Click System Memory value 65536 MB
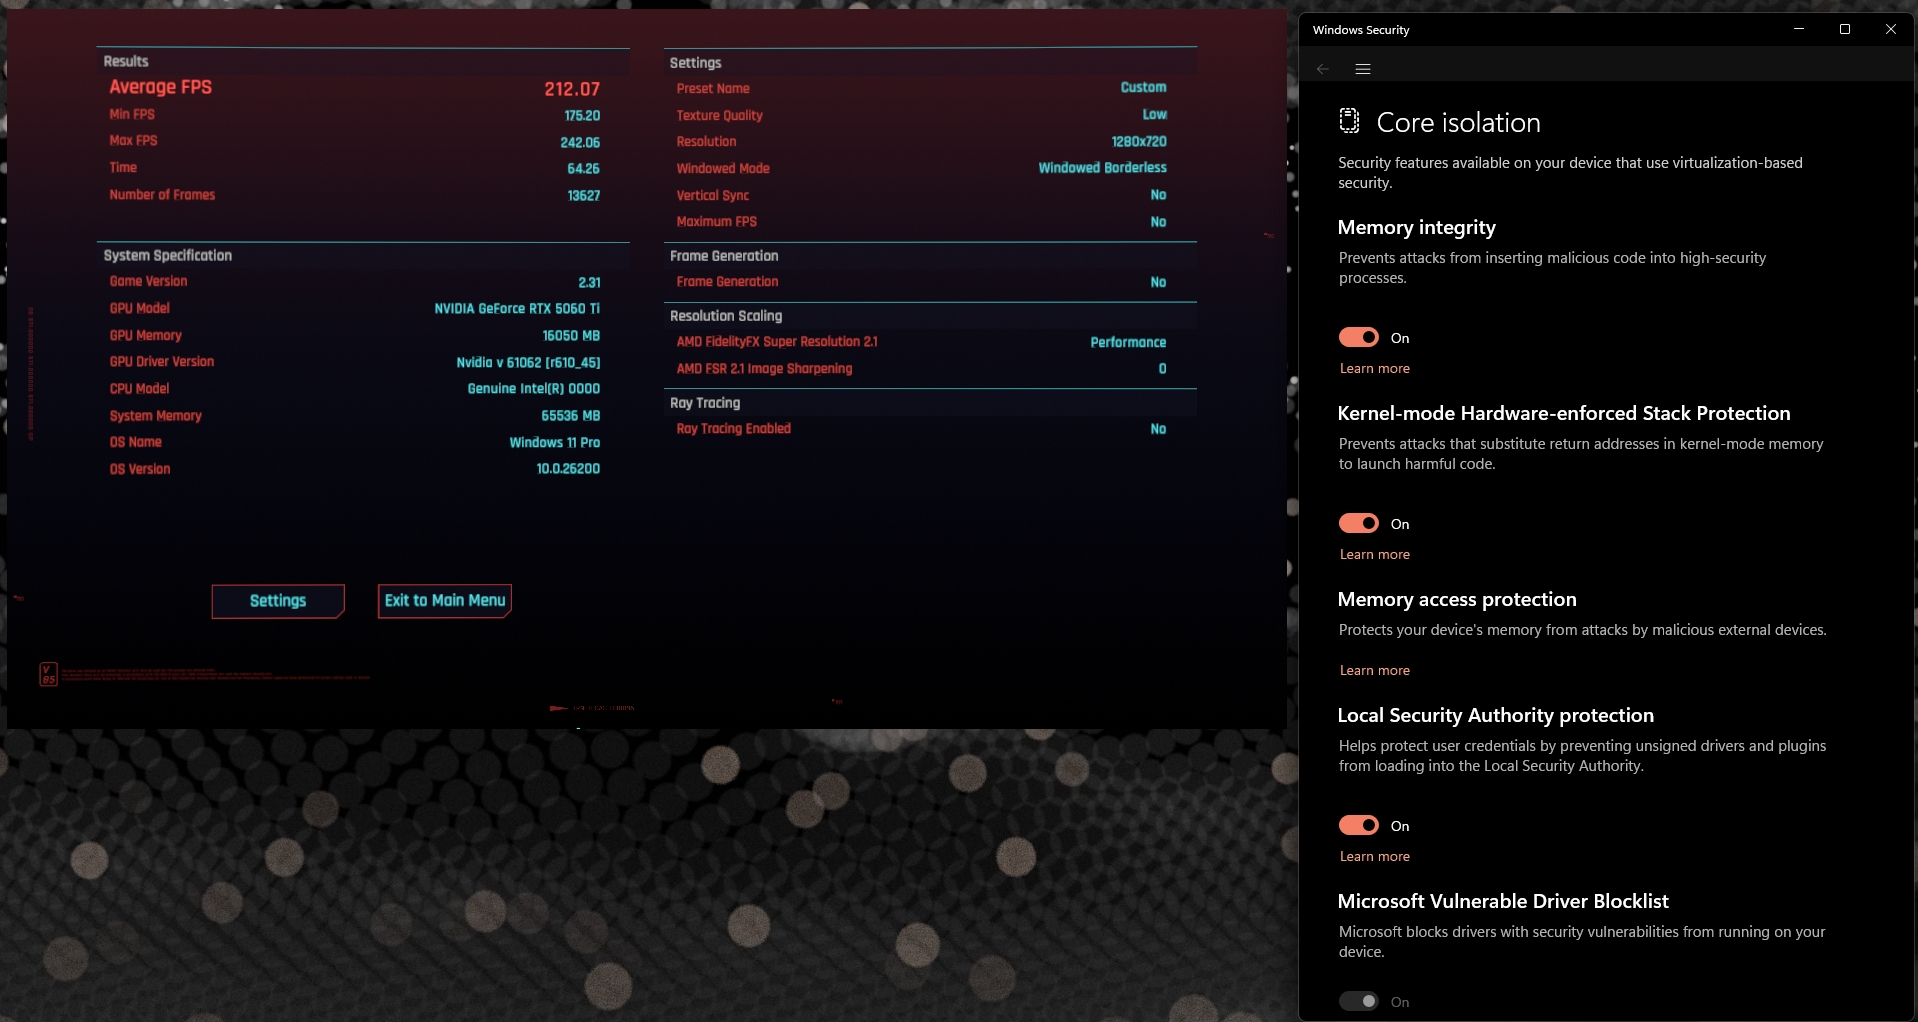1918x1022 pixels. tap(571, 416)
